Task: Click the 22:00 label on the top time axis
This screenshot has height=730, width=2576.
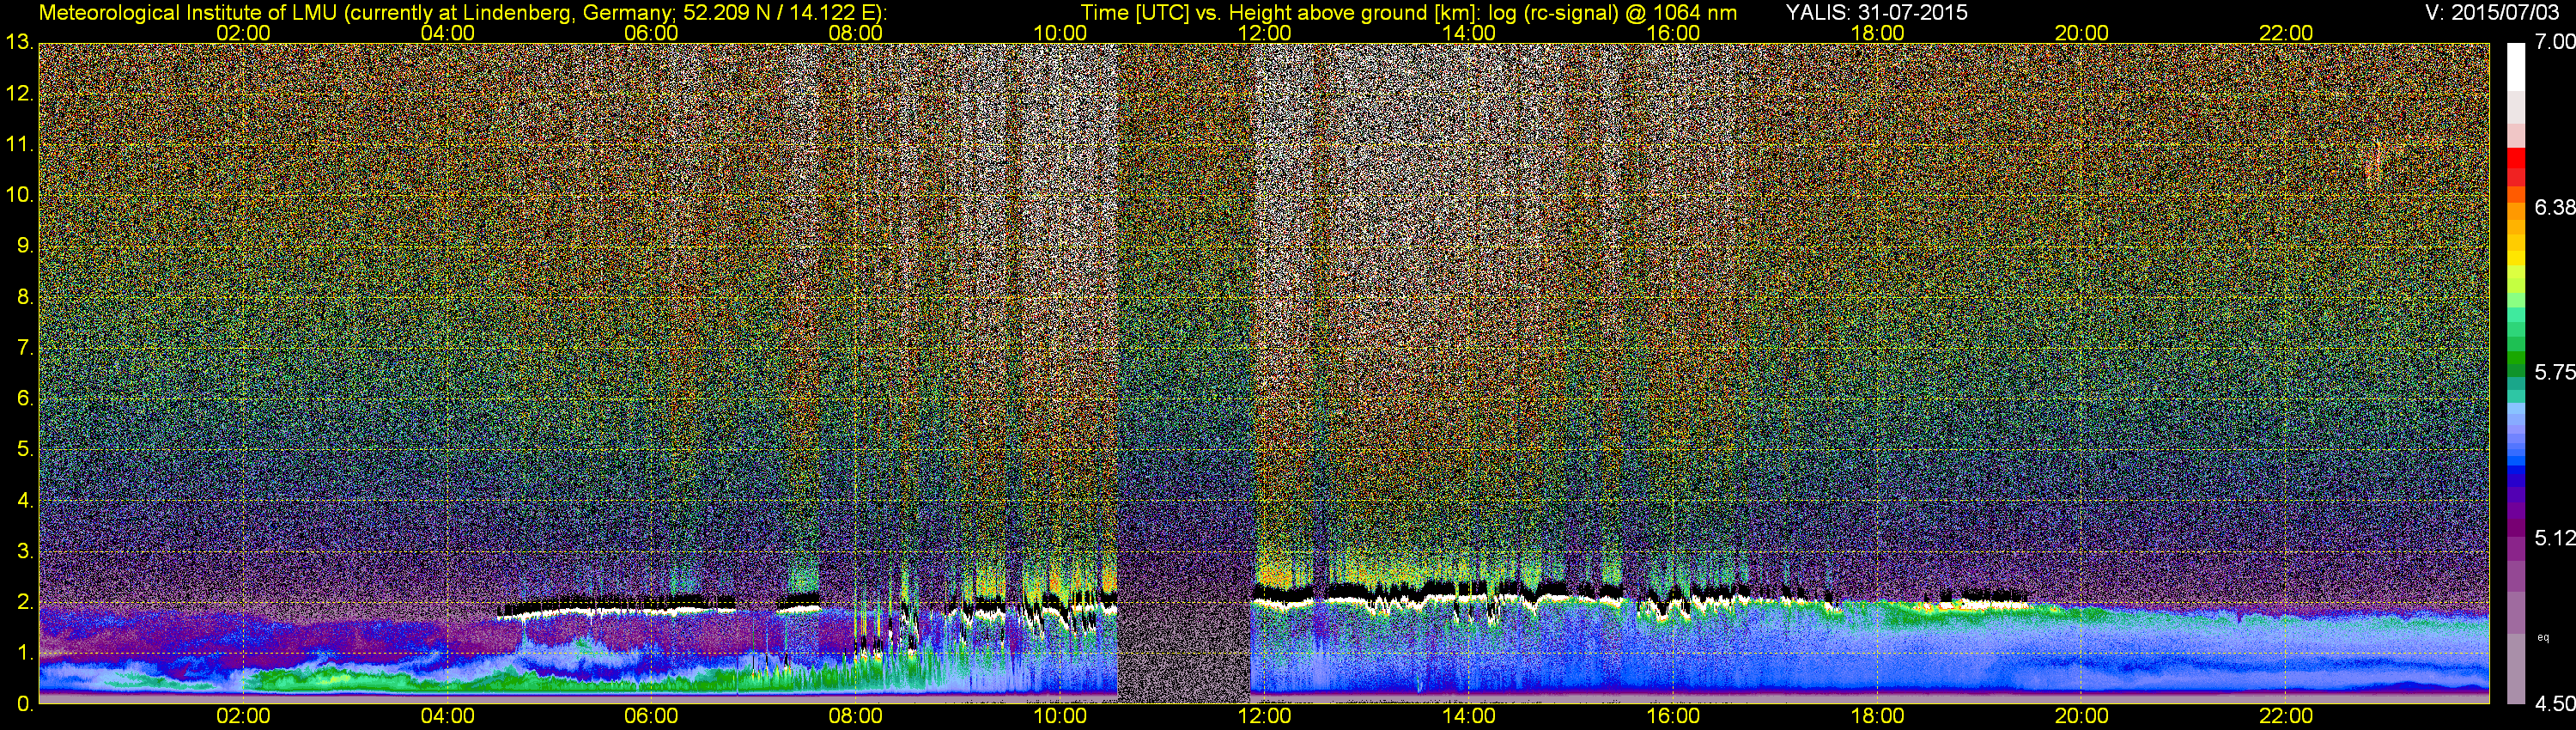Action: coord(2286,33)
